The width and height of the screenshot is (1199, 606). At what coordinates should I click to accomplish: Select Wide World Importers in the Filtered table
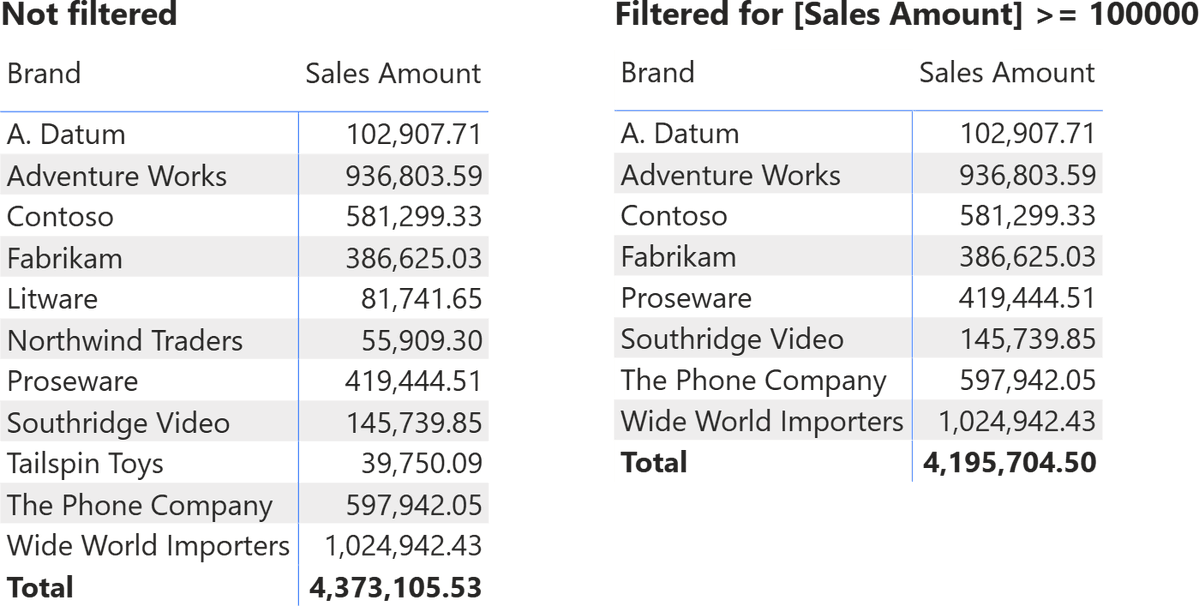(762, 422)
